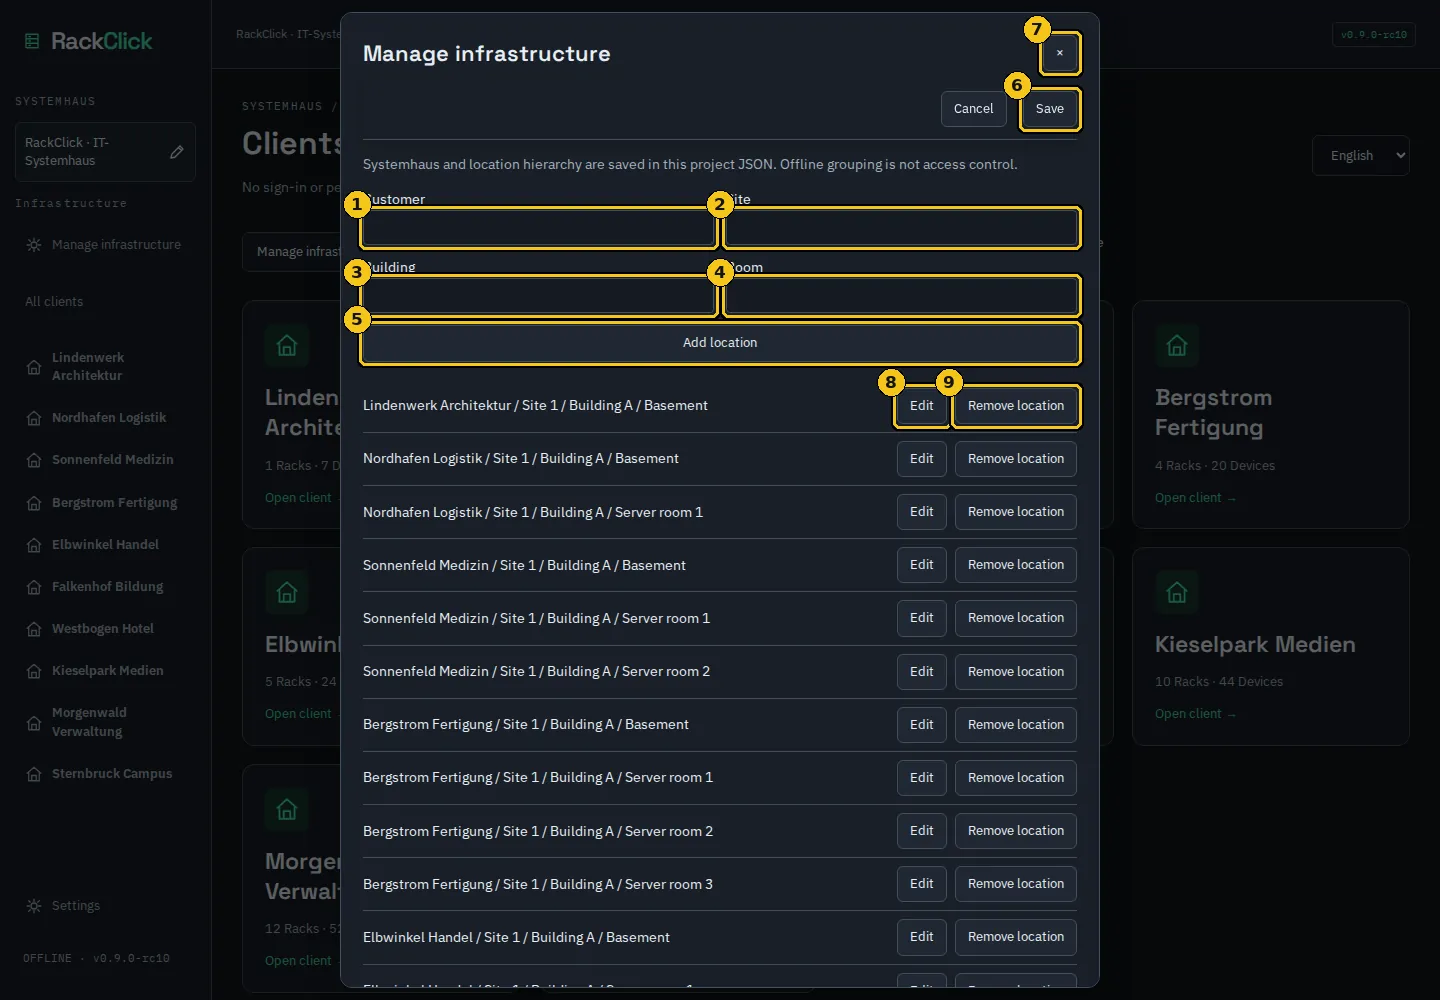Image resolution: width=1440 pixels, height=1000 pixels.
Task: Click the gear icon next to Settings
Action: pos(34,906)
